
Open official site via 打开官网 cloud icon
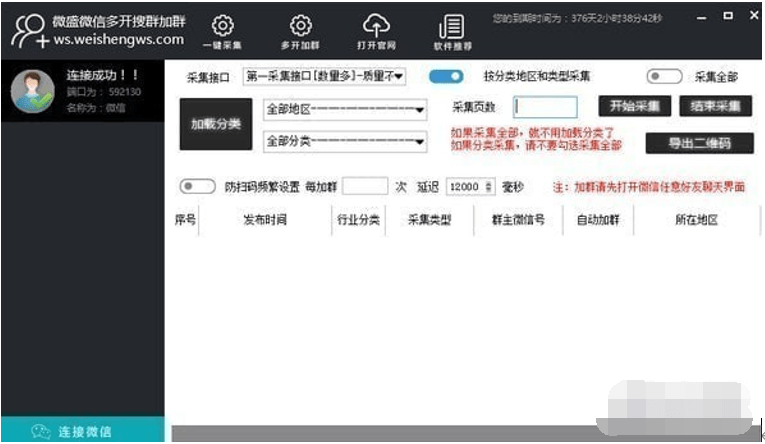pos(376,26)
